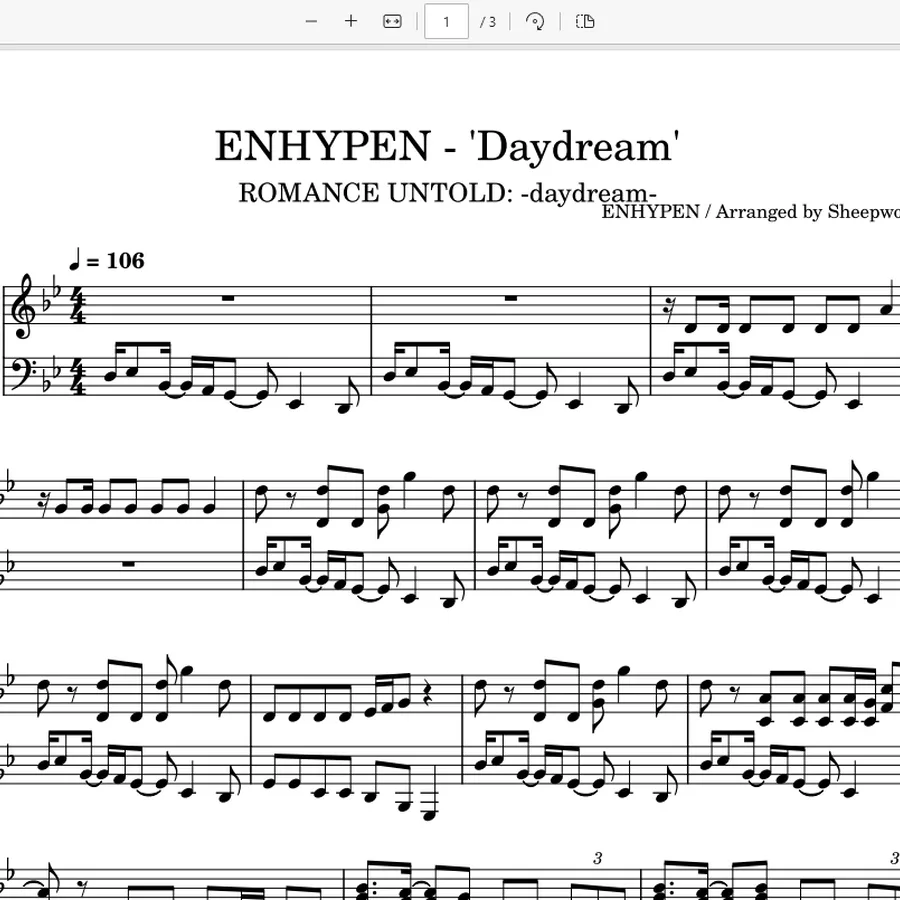Fit the page to width
Image resolution: width=900 pixels, height=900 pixels.
point(392,22)
